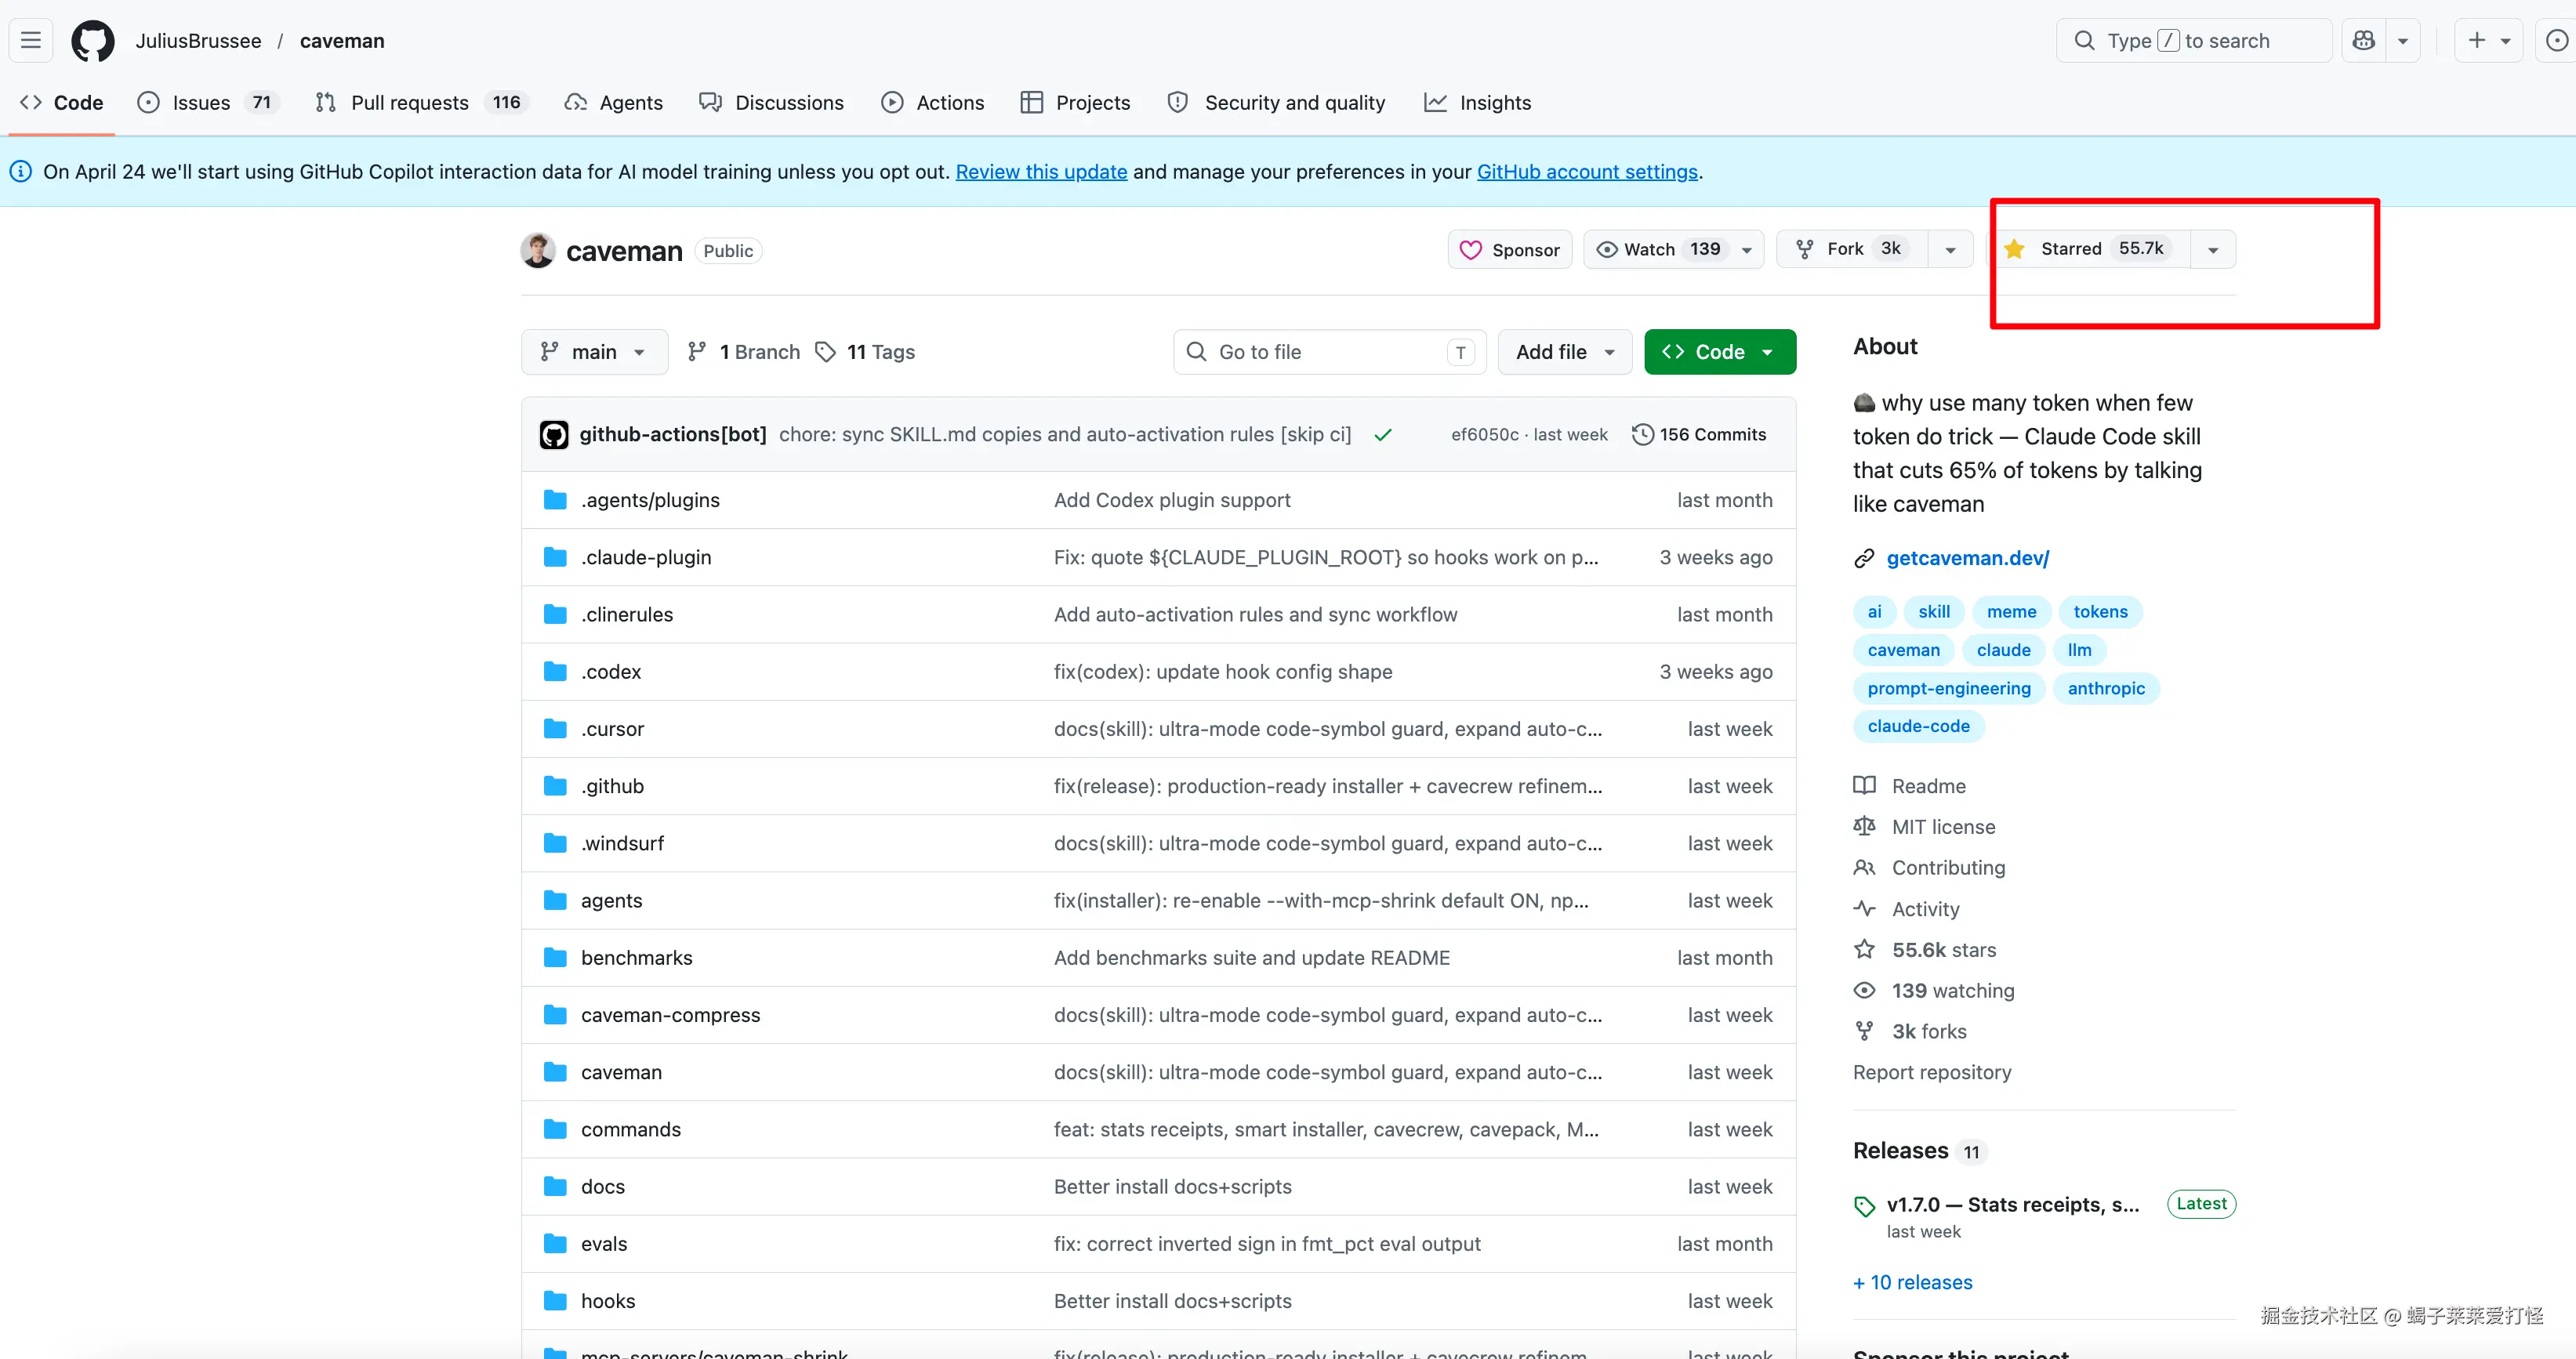Click the scale icon beside MIT license

[x=1864, y=827]
